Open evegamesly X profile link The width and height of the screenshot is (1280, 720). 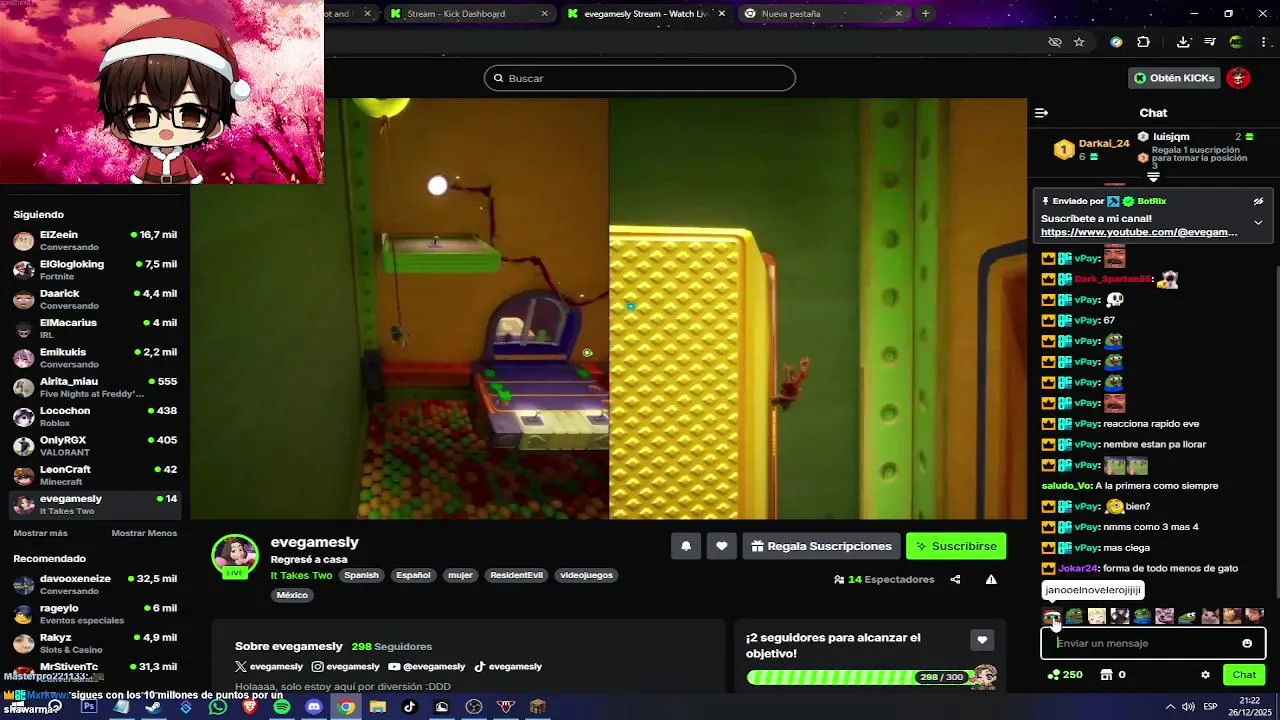[269, 667]
